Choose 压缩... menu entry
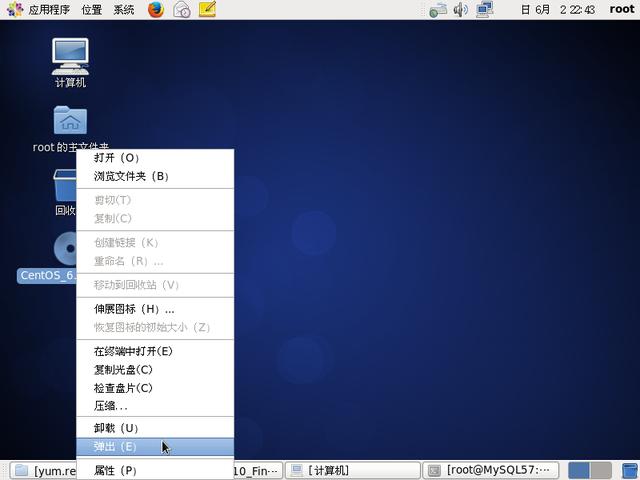The width and height of the screenshot is (640, 480). coord(155,406)
